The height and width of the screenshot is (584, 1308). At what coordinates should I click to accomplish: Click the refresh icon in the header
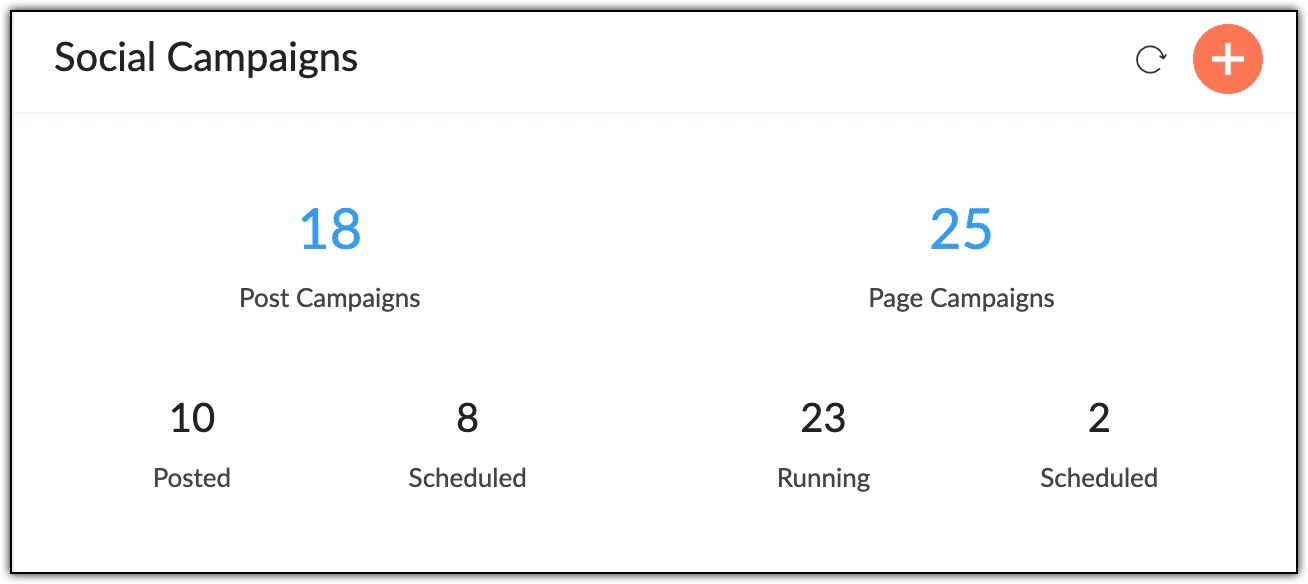point(1151,60)
